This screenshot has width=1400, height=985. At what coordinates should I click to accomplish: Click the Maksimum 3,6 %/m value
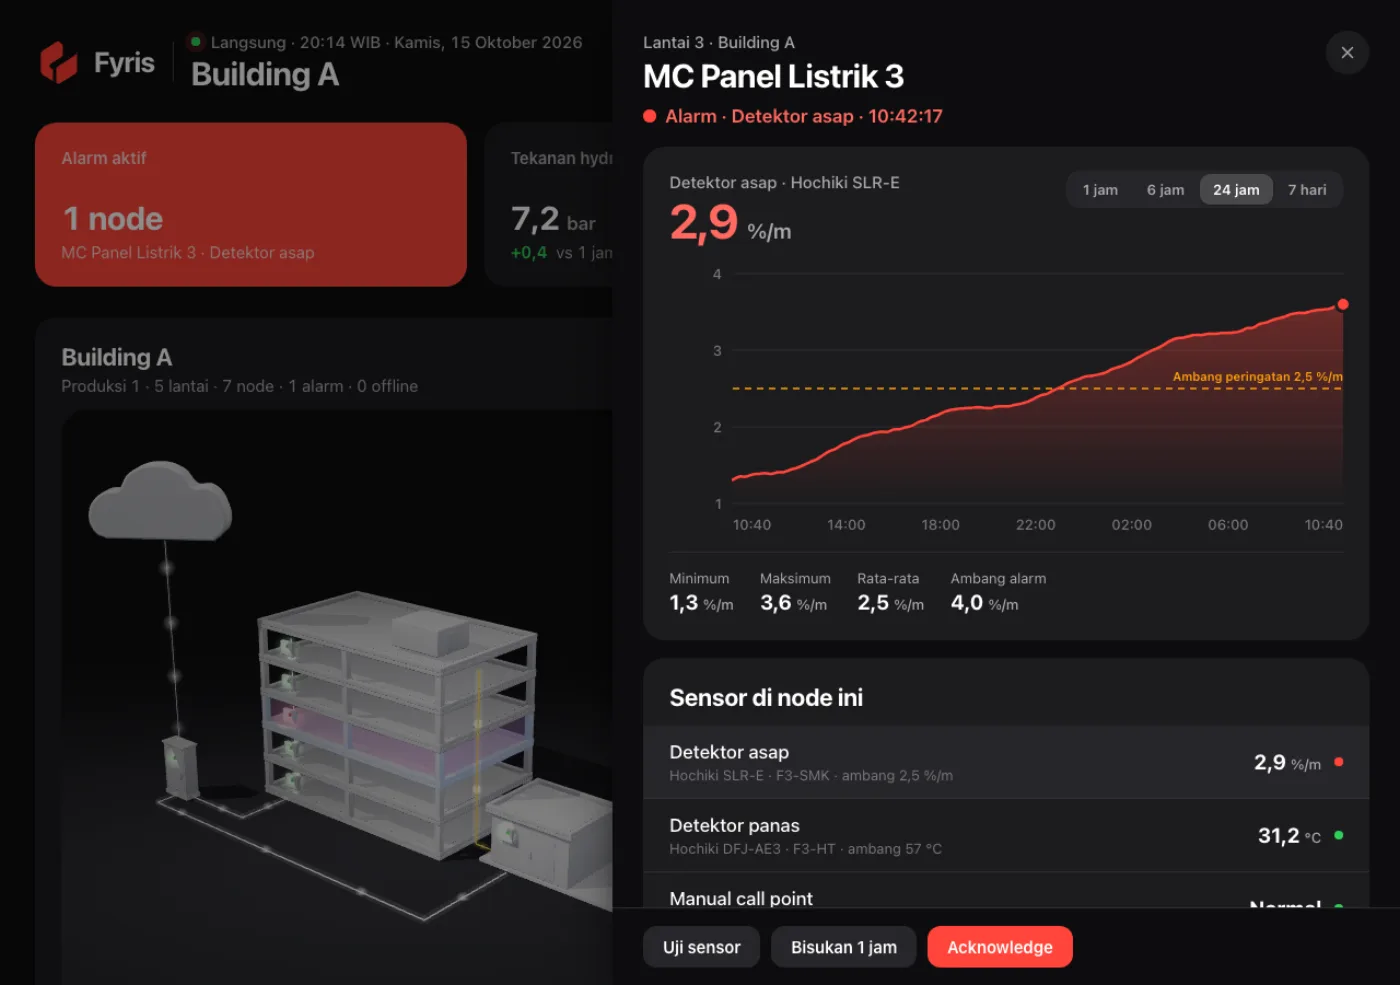[794, 603]
